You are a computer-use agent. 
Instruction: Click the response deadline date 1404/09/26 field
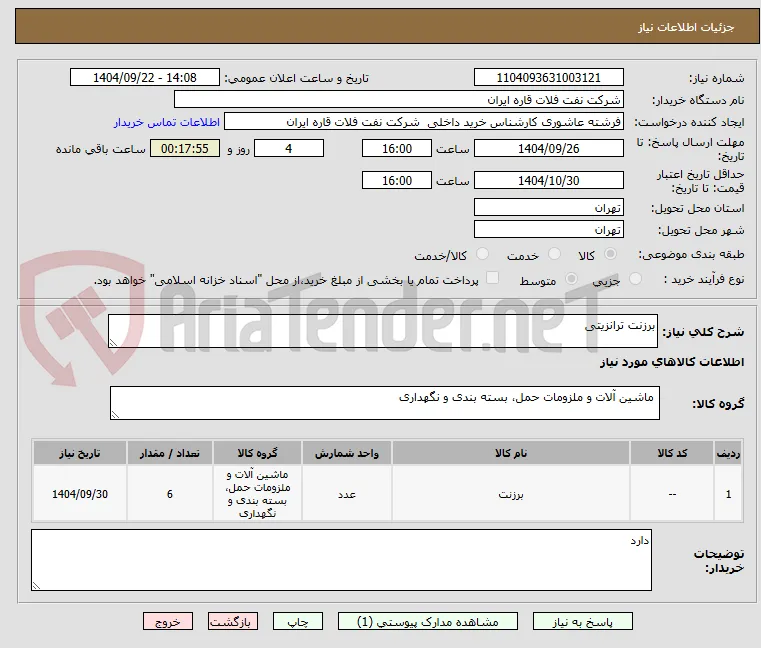tap(548, 148)
